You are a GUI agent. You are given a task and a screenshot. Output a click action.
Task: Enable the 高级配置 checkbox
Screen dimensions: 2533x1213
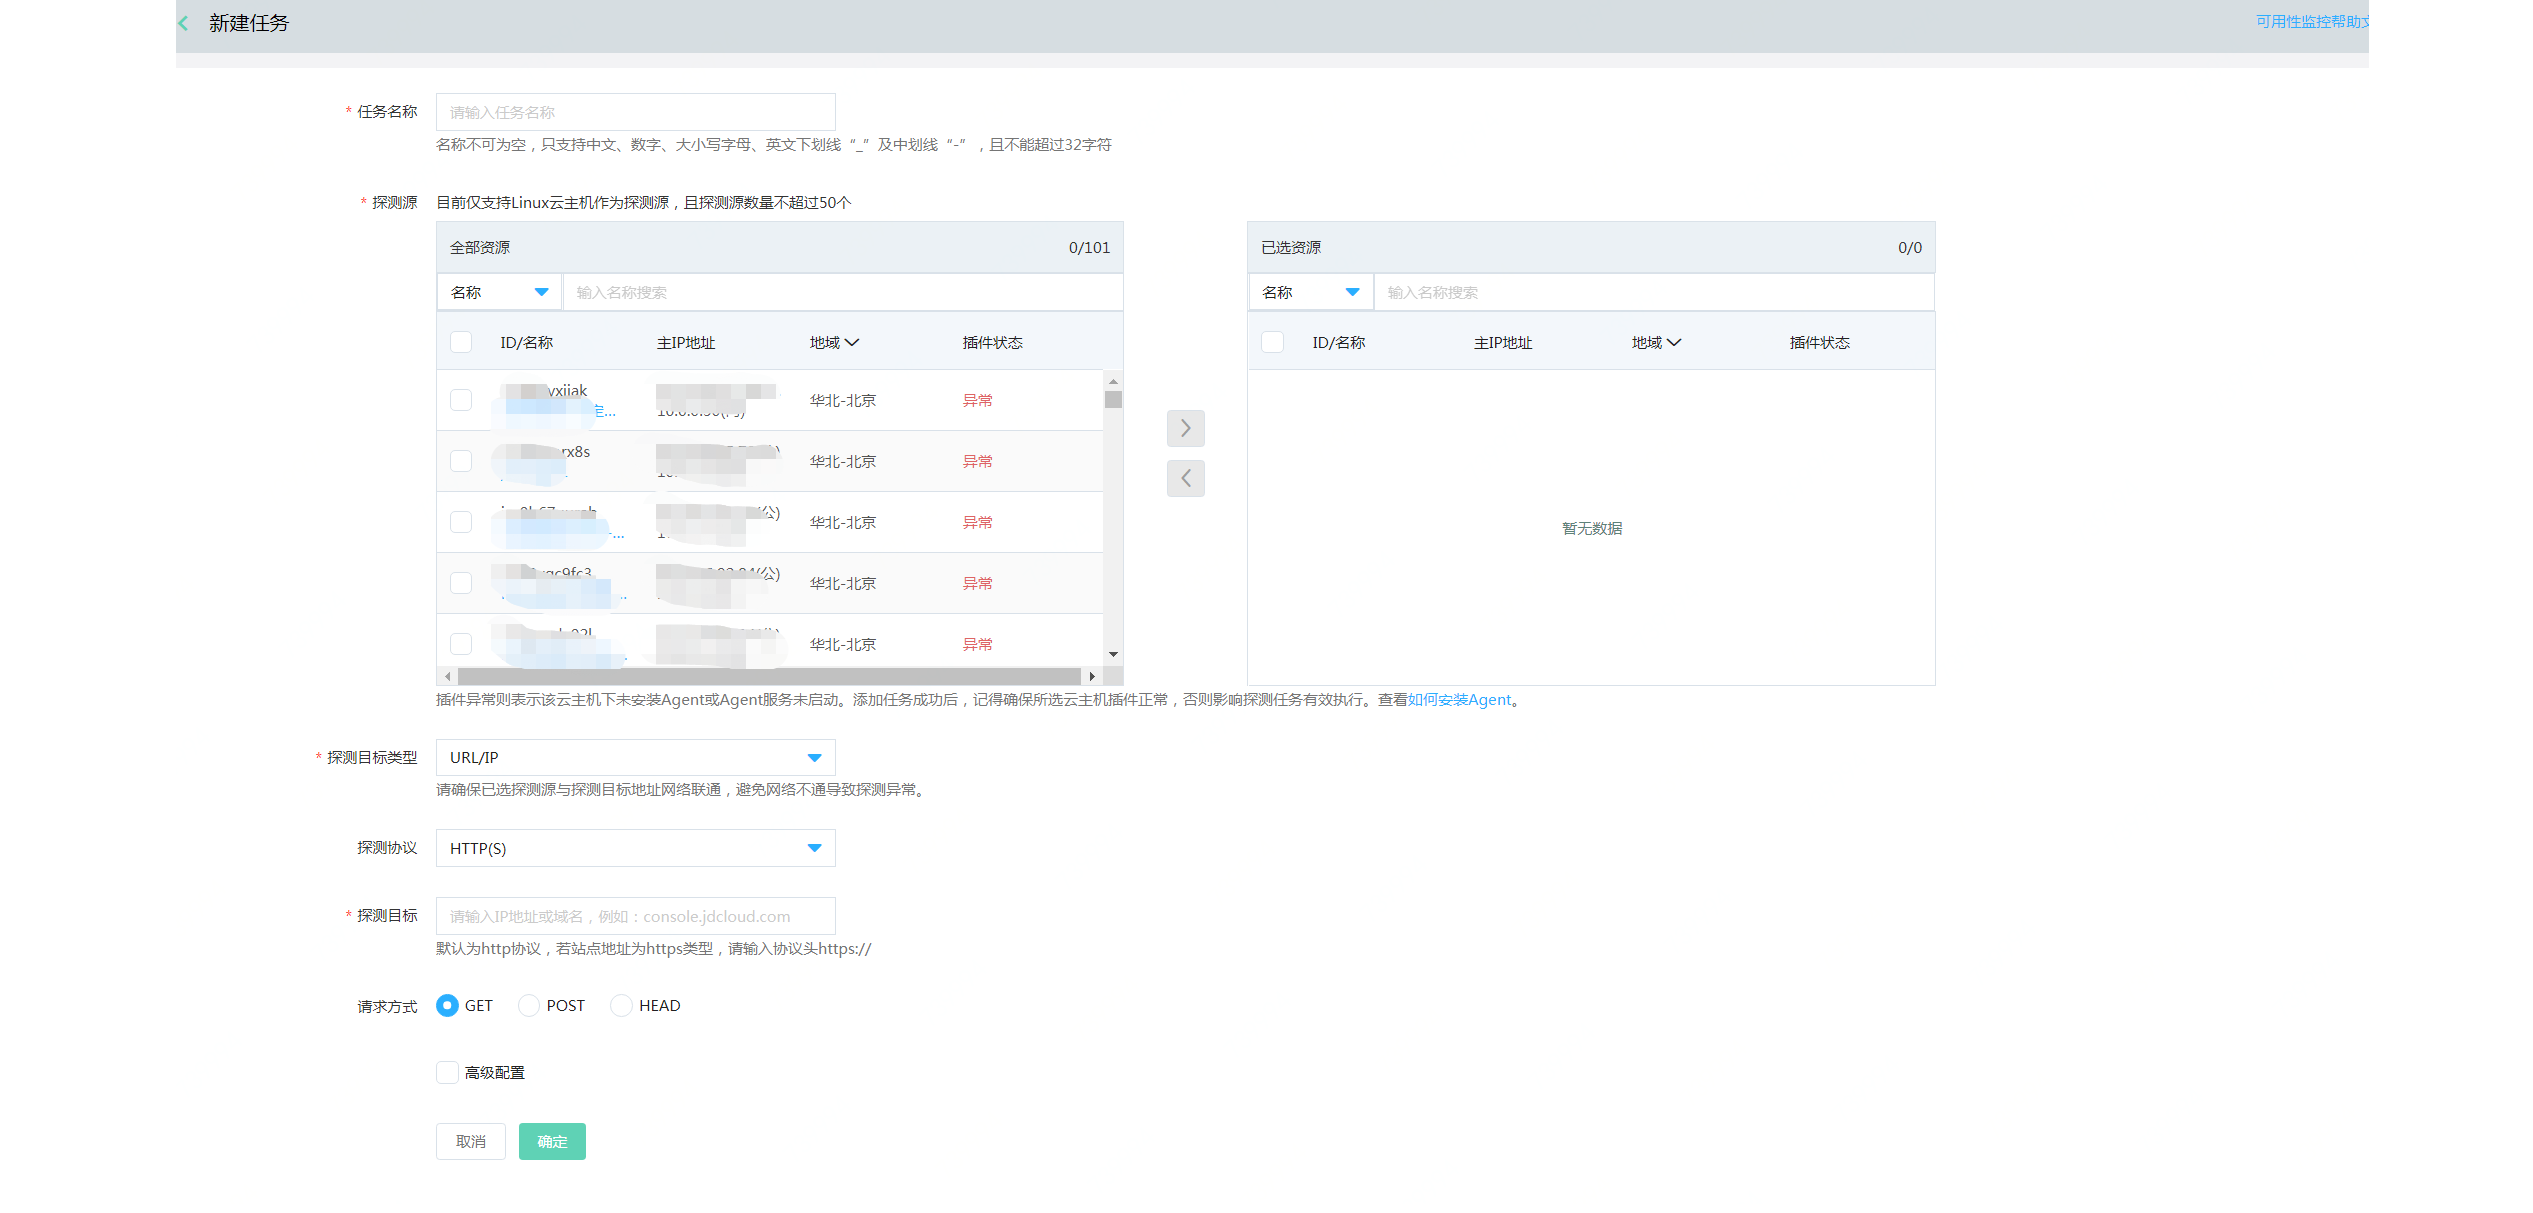click(447, 1071)
